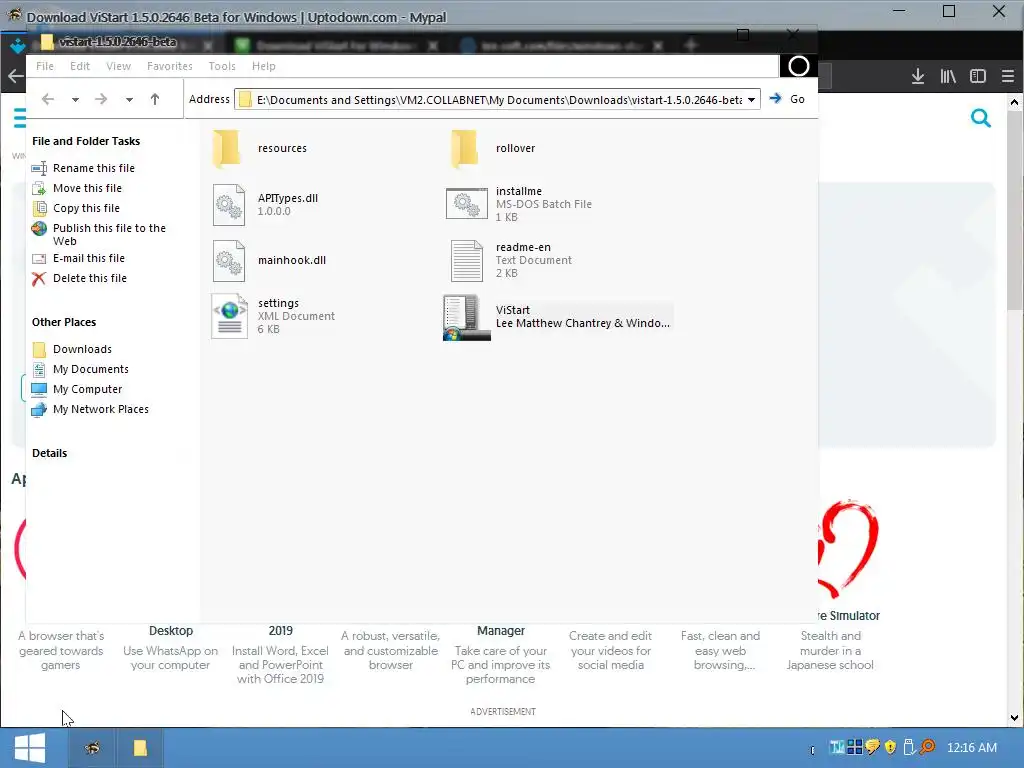Screen dimensions: 1024x768
Task: Open the Help menu
Action: point(264,66)
